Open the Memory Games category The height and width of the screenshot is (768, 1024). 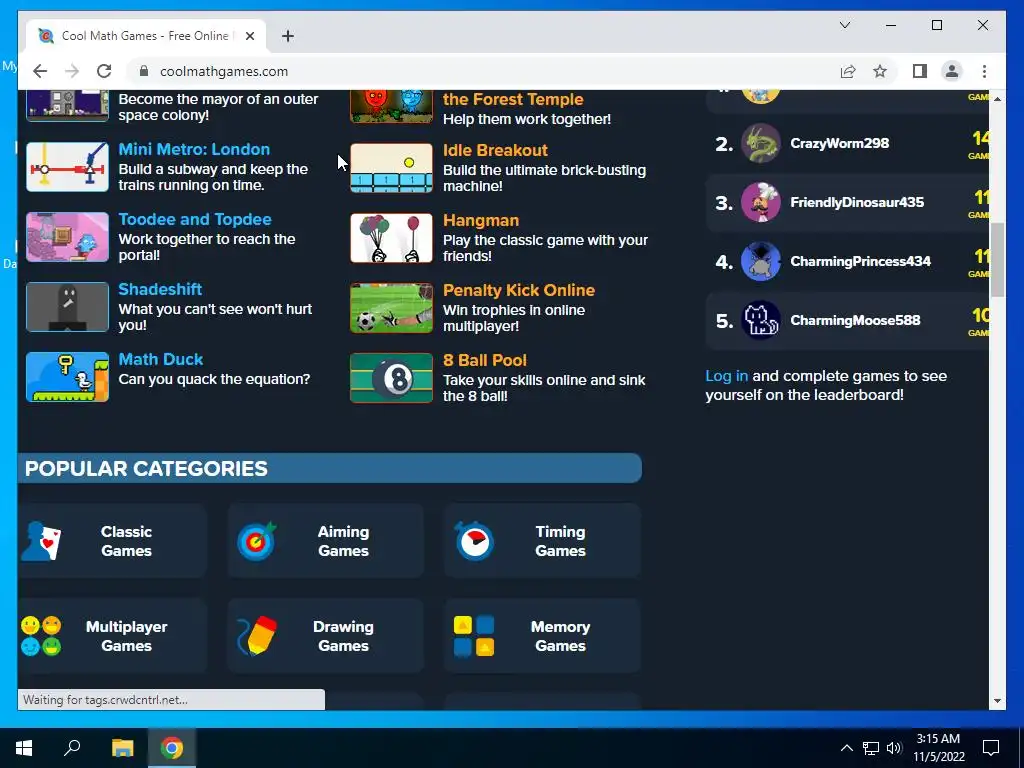click(542, 635)
